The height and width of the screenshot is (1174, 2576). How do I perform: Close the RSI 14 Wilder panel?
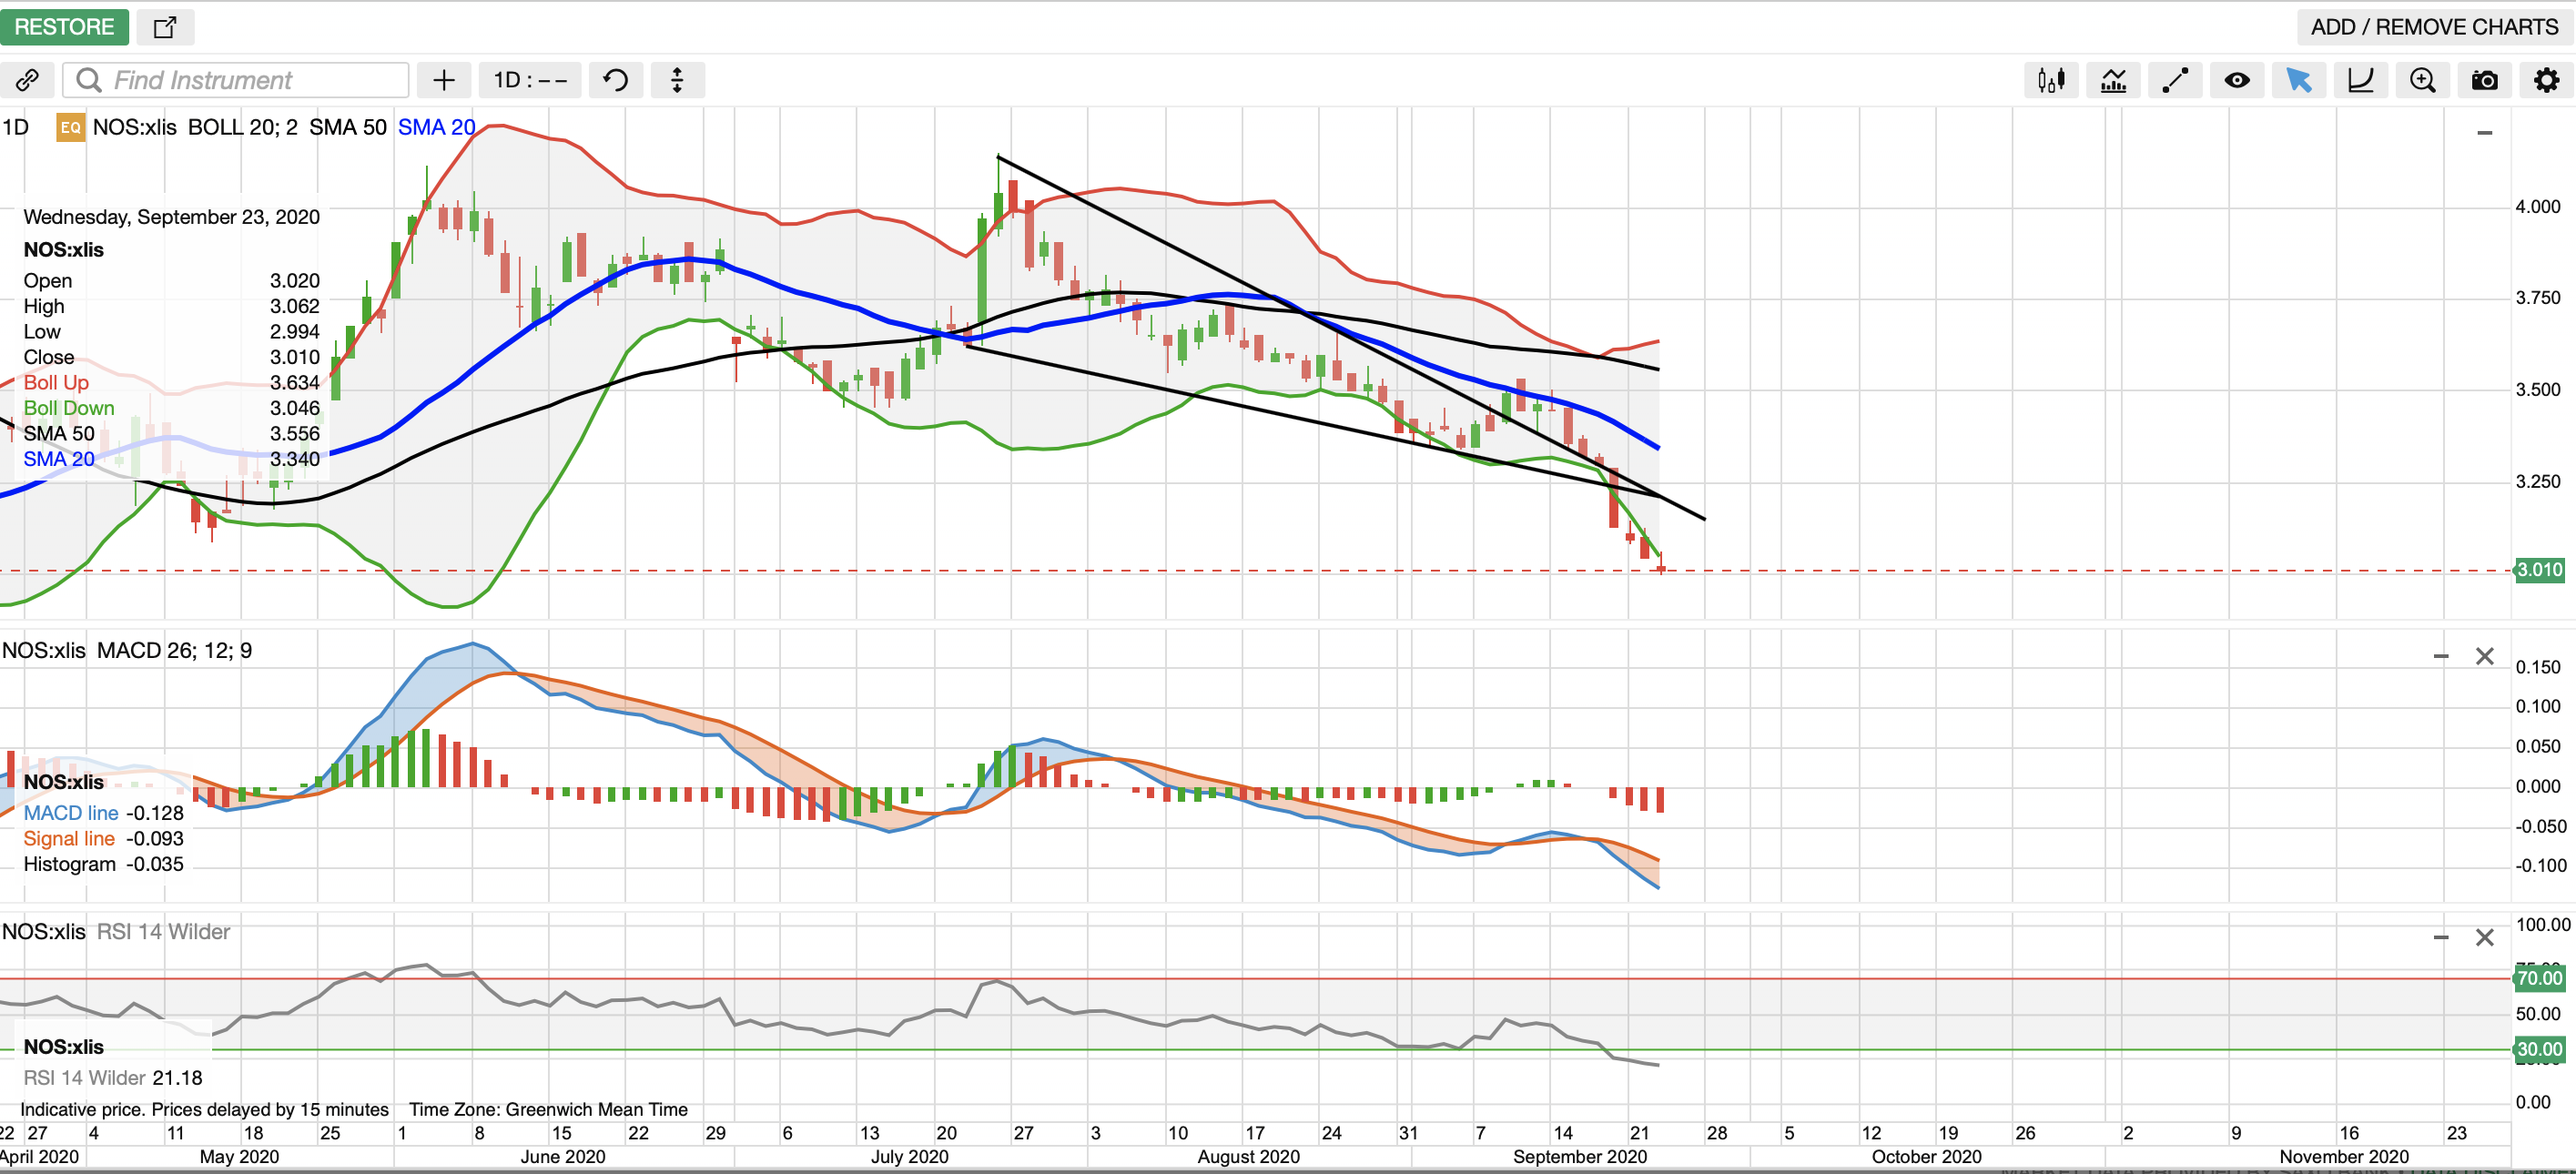(2484, 938)
